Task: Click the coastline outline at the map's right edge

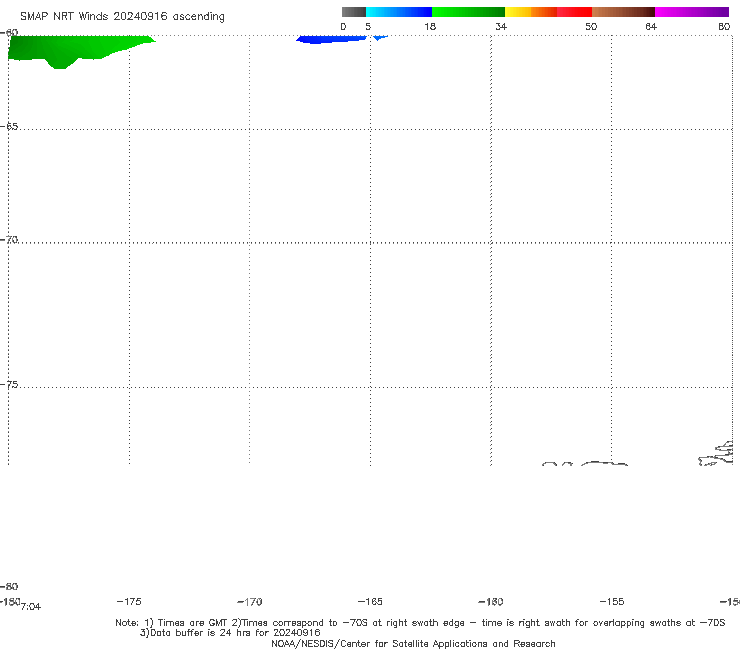Action: coord(716,454)
